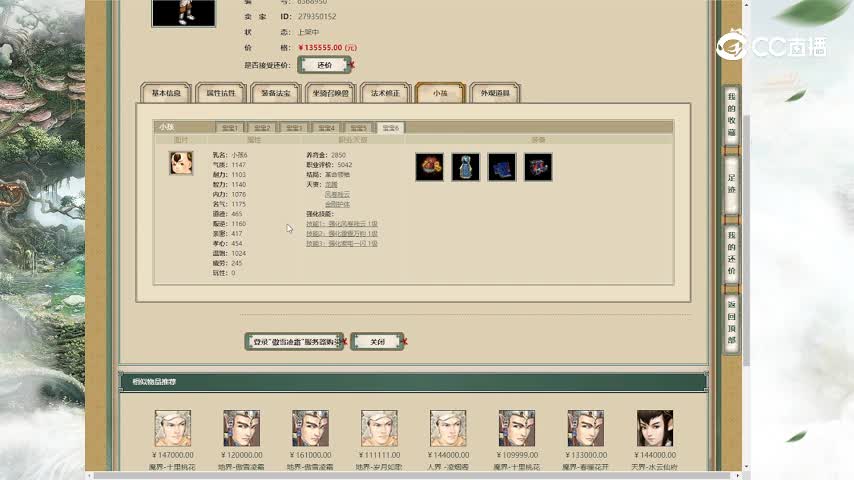Open 足迹 in right sidebar
The height and width of the screenshot is (480, 854).
coord(731,184)
